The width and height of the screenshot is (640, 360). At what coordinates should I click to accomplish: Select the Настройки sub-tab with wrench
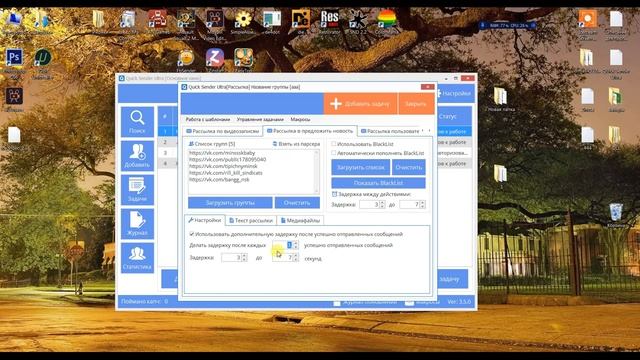point(204,220)
